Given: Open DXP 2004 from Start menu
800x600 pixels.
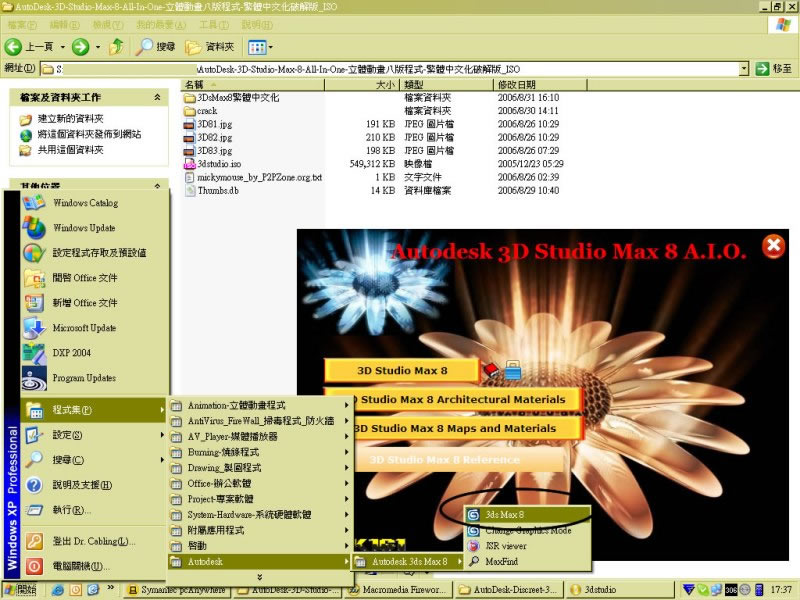Looking at the screenshot, I should [x=94, y=353].
